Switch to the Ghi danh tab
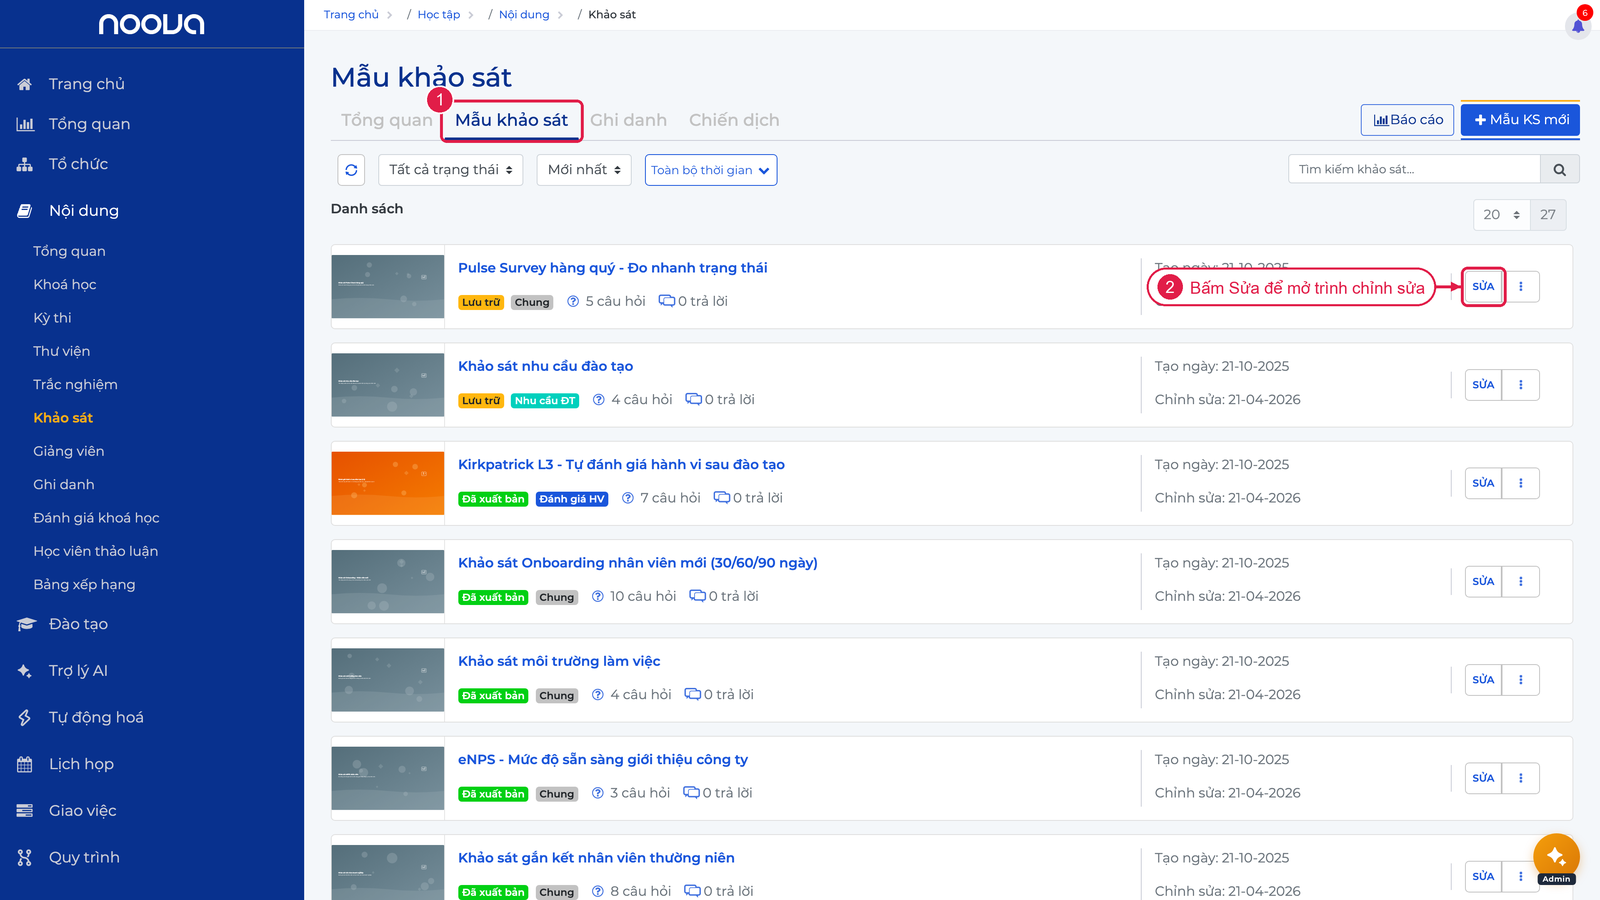 coord(628,120)
